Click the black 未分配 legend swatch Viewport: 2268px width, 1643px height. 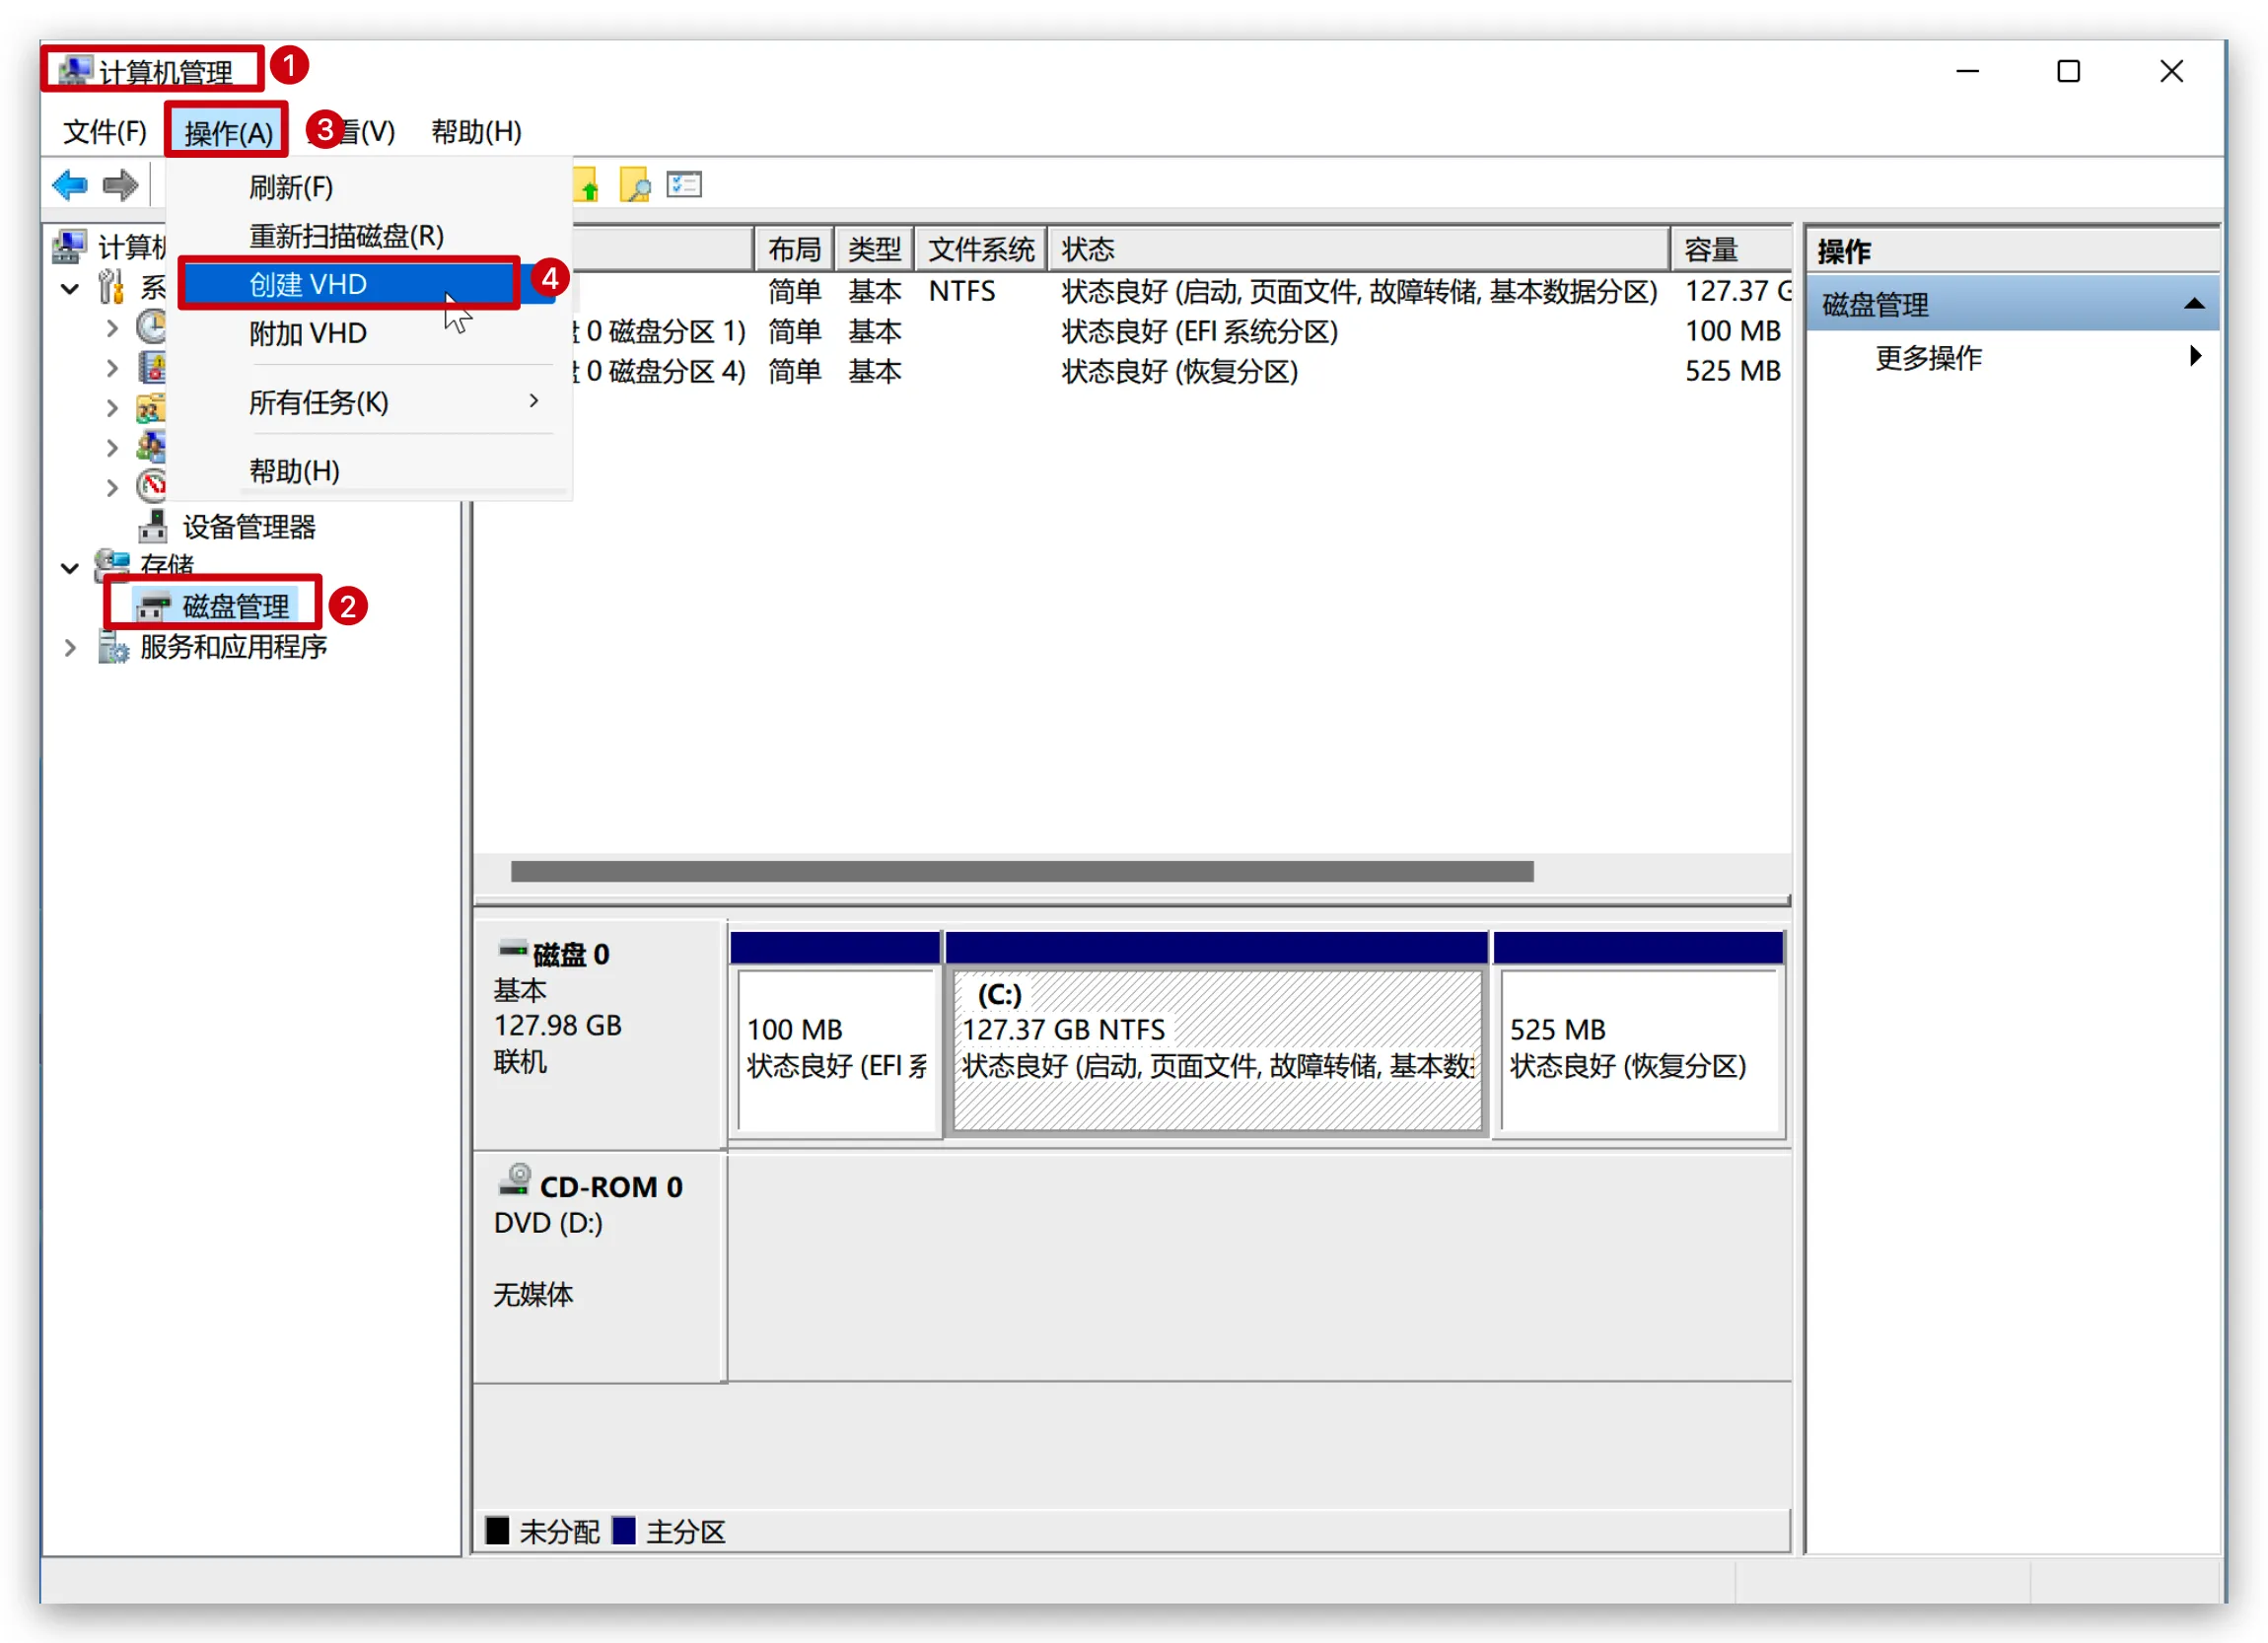click(x=497, y=1530)
